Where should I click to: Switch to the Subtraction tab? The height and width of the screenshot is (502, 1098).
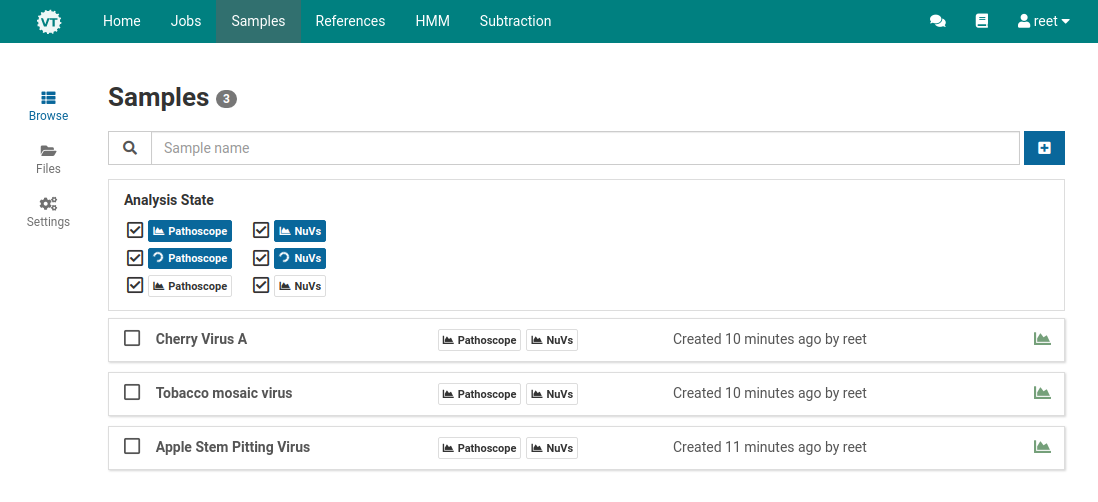coord(515,21)
